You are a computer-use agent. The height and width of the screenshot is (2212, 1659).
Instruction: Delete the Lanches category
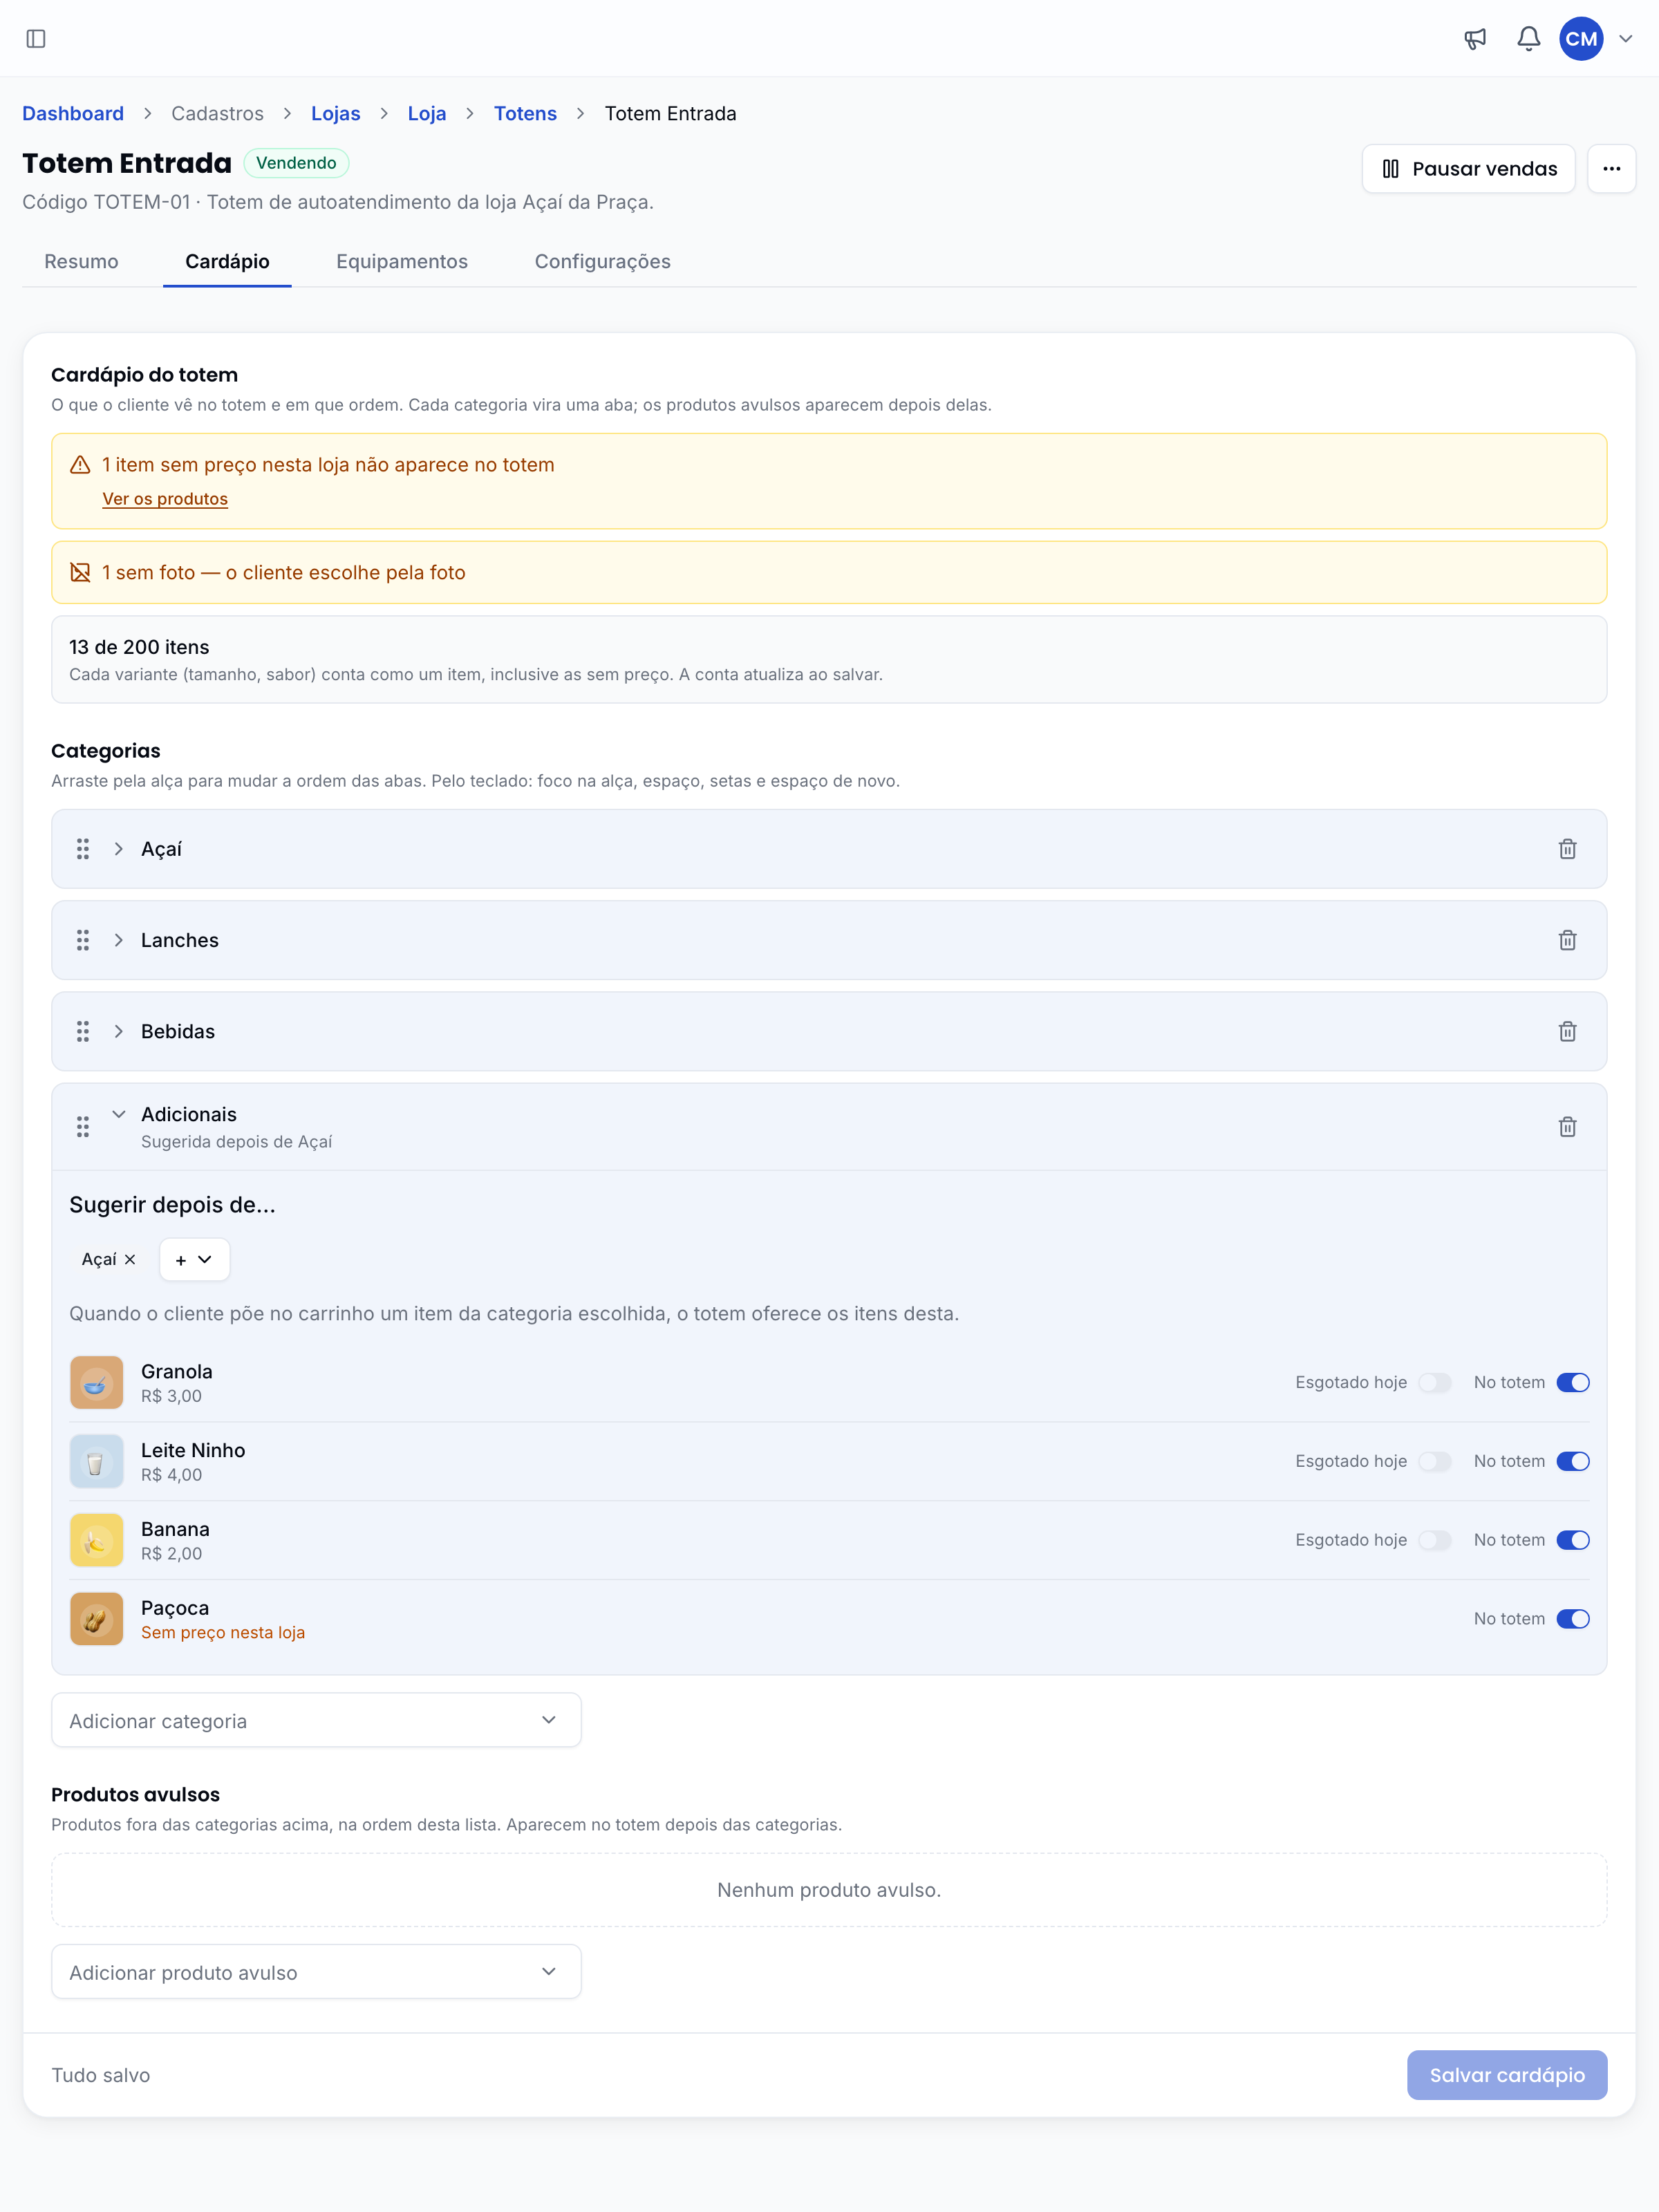(x=1567, y=940)
